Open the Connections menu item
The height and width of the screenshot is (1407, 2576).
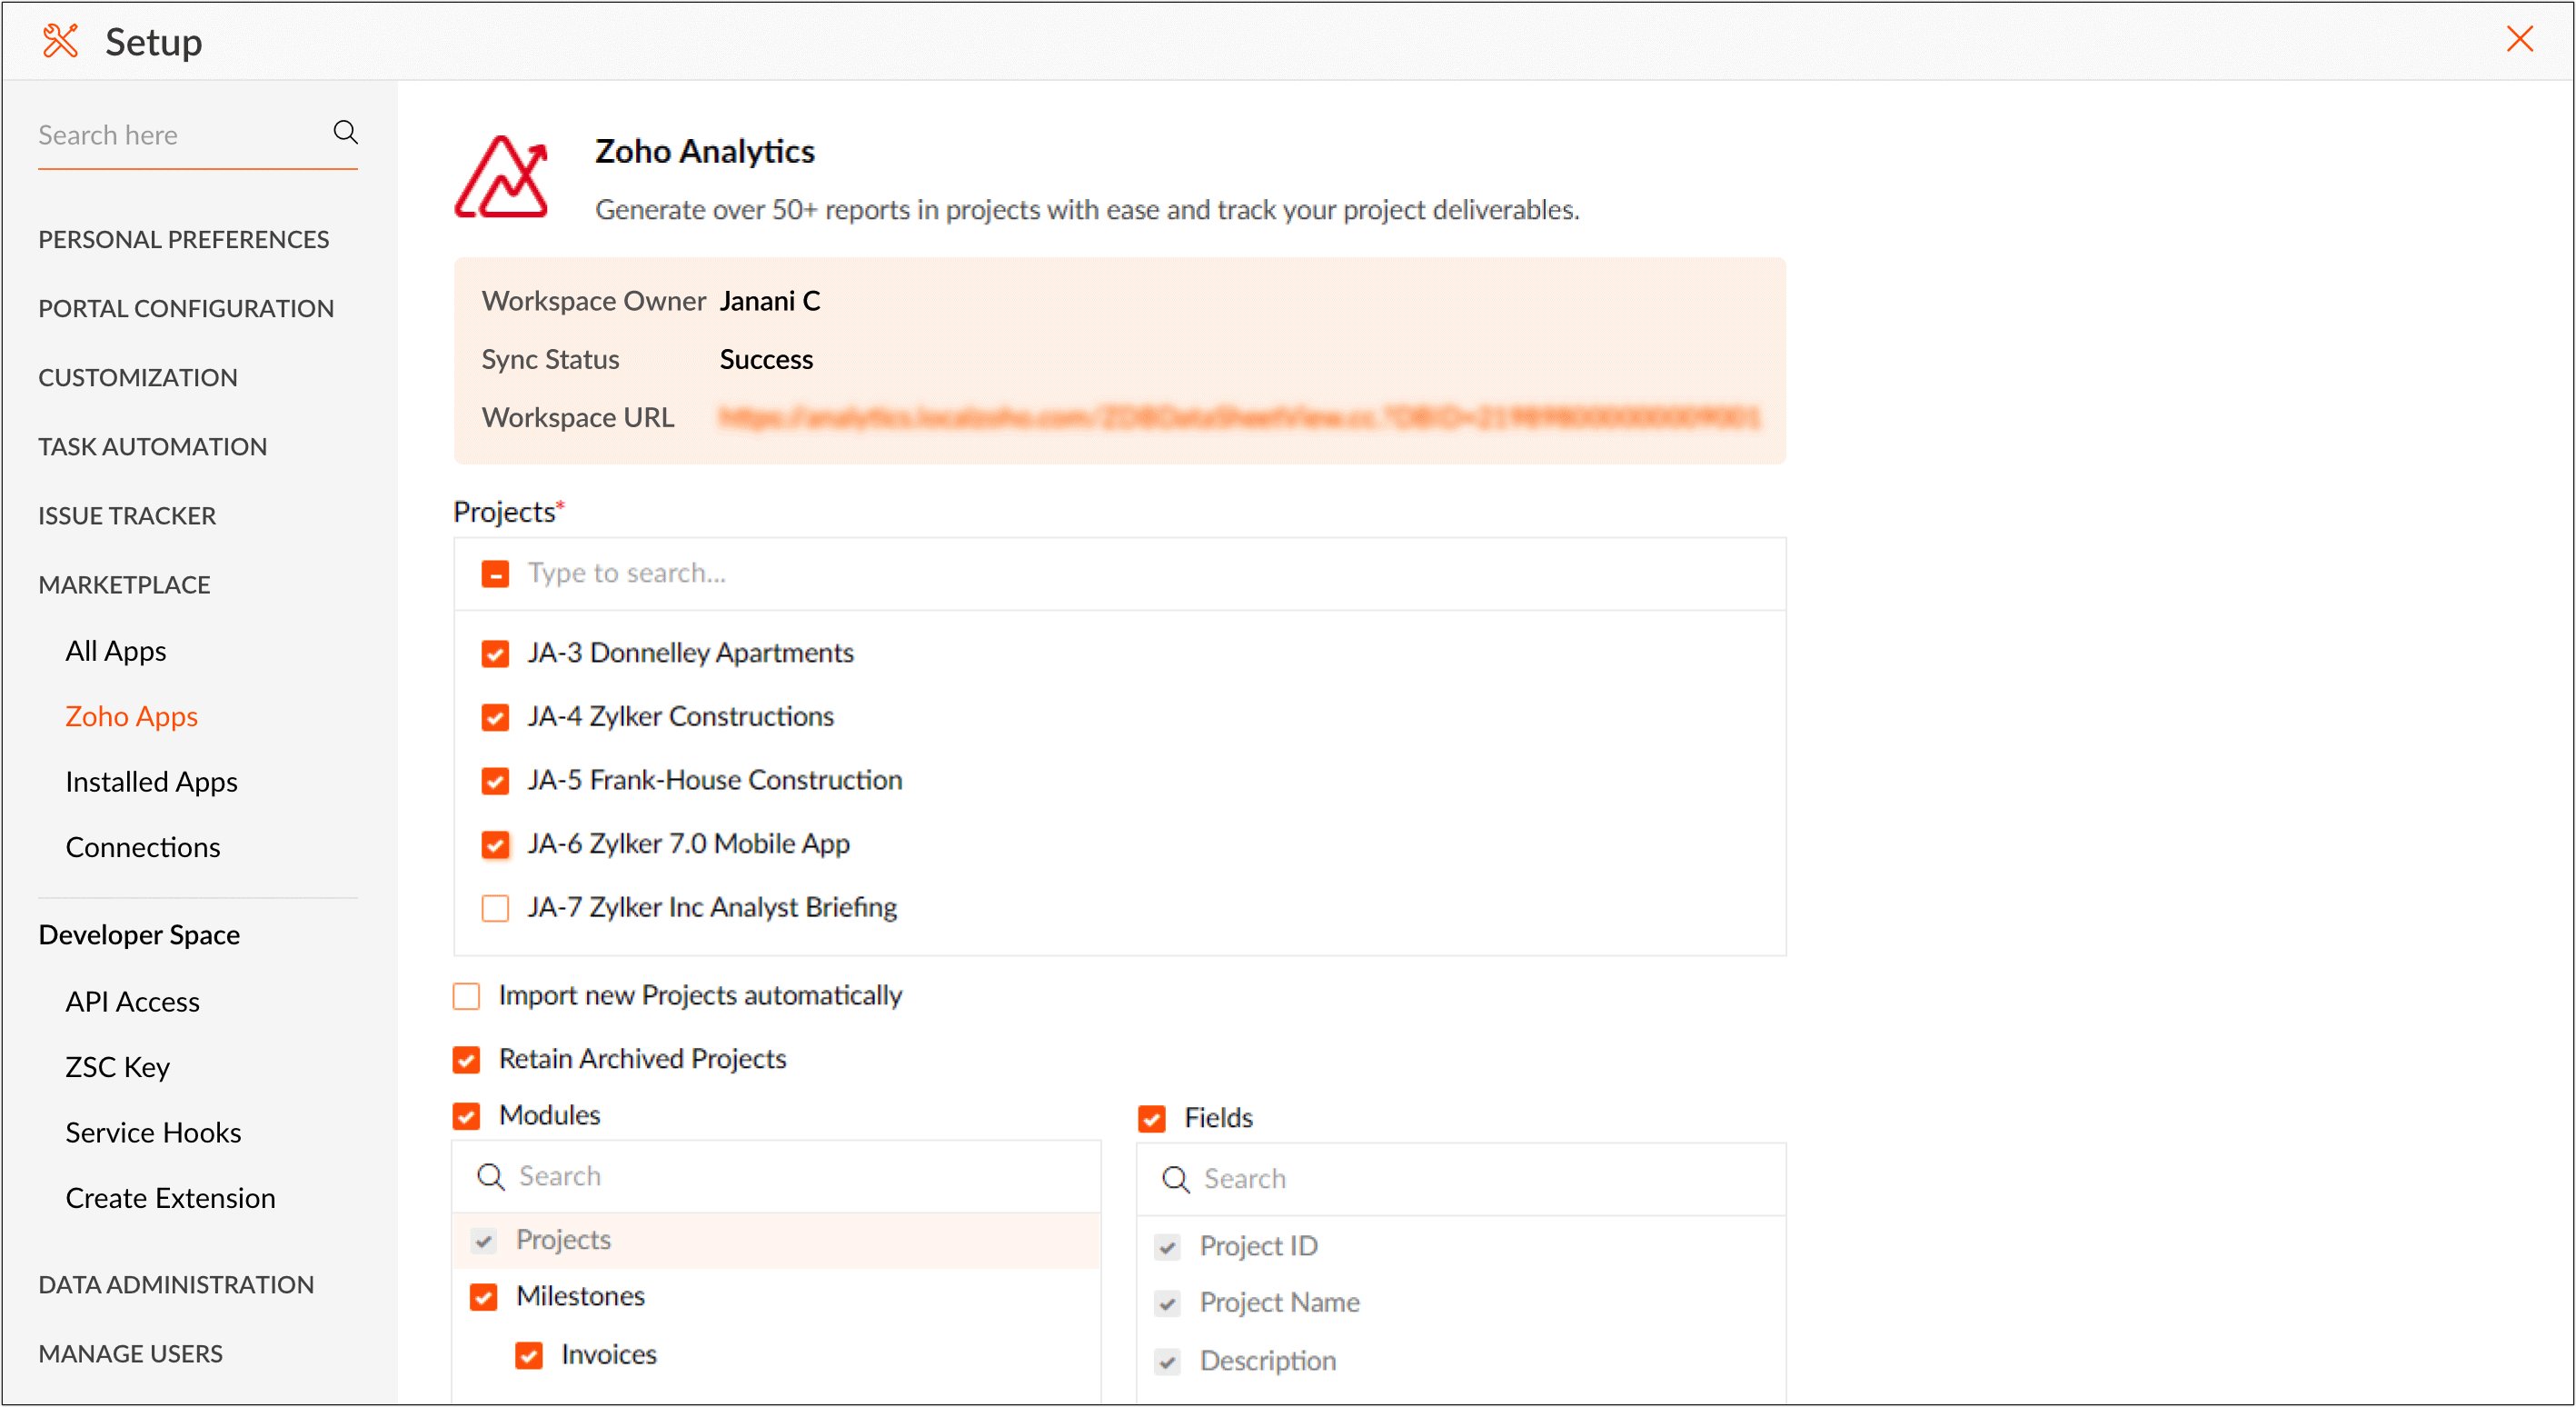(x=142, y=847)
